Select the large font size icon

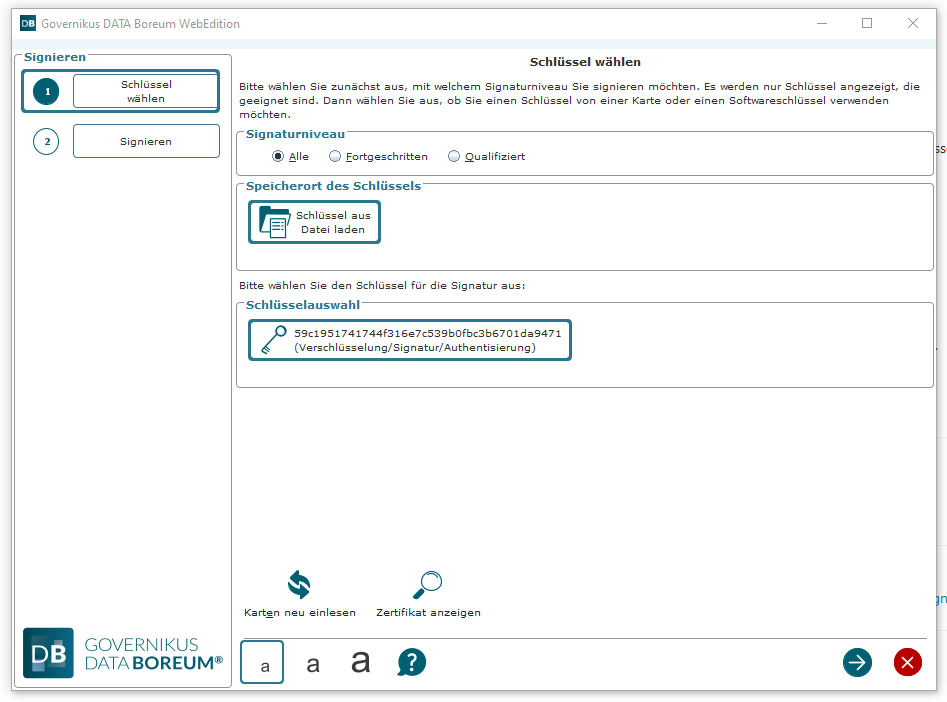[361, 662]
